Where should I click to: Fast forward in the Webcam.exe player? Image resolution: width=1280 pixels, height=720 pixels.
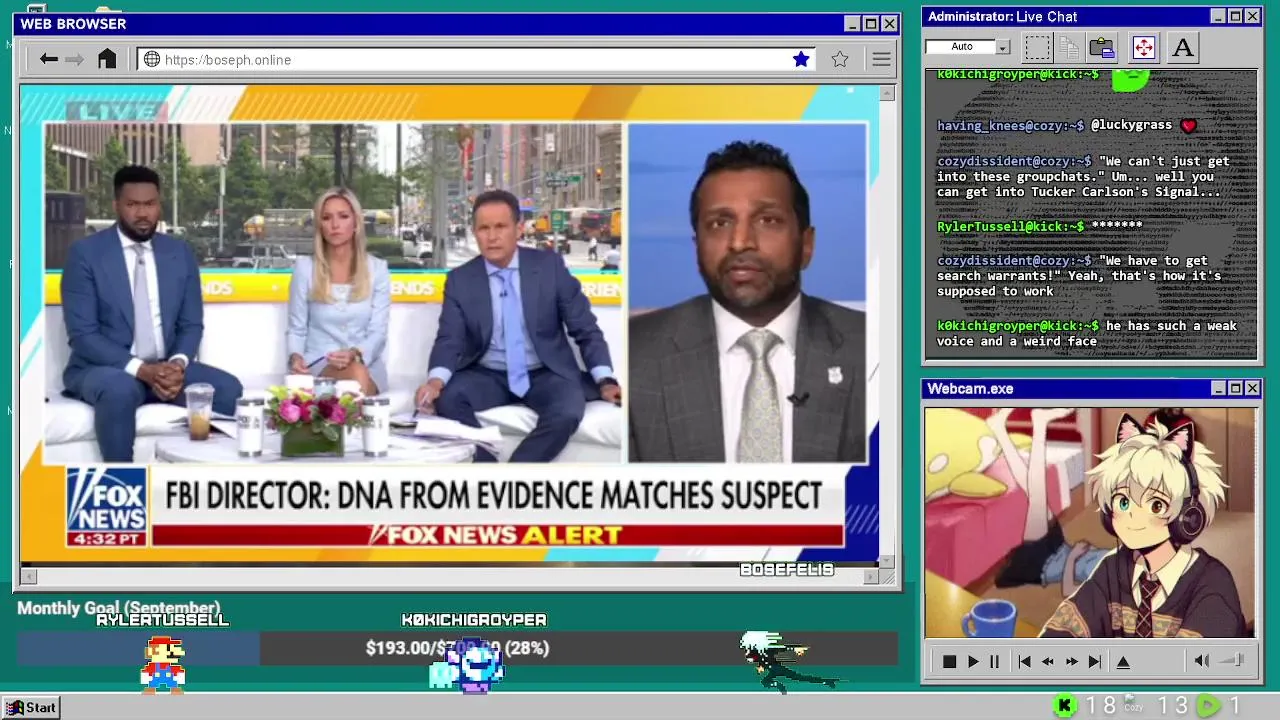point(1072,662)
